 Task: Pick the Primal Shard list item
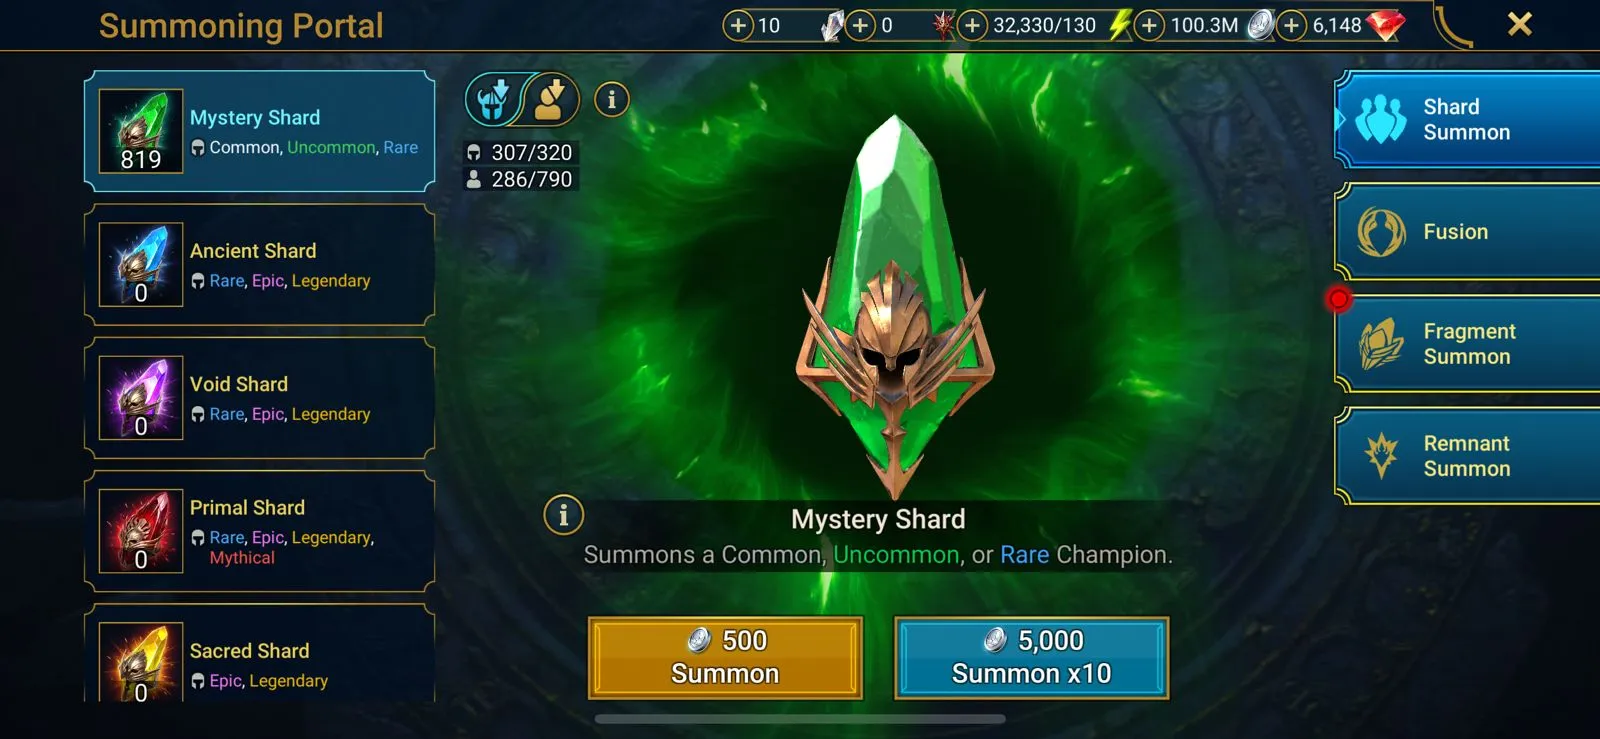[260, 531]
